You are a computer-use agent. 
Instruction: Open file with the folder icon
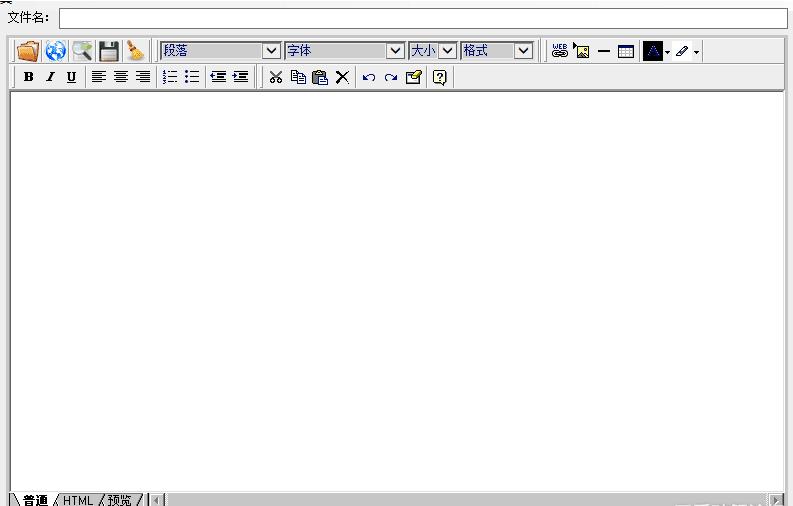28,51
